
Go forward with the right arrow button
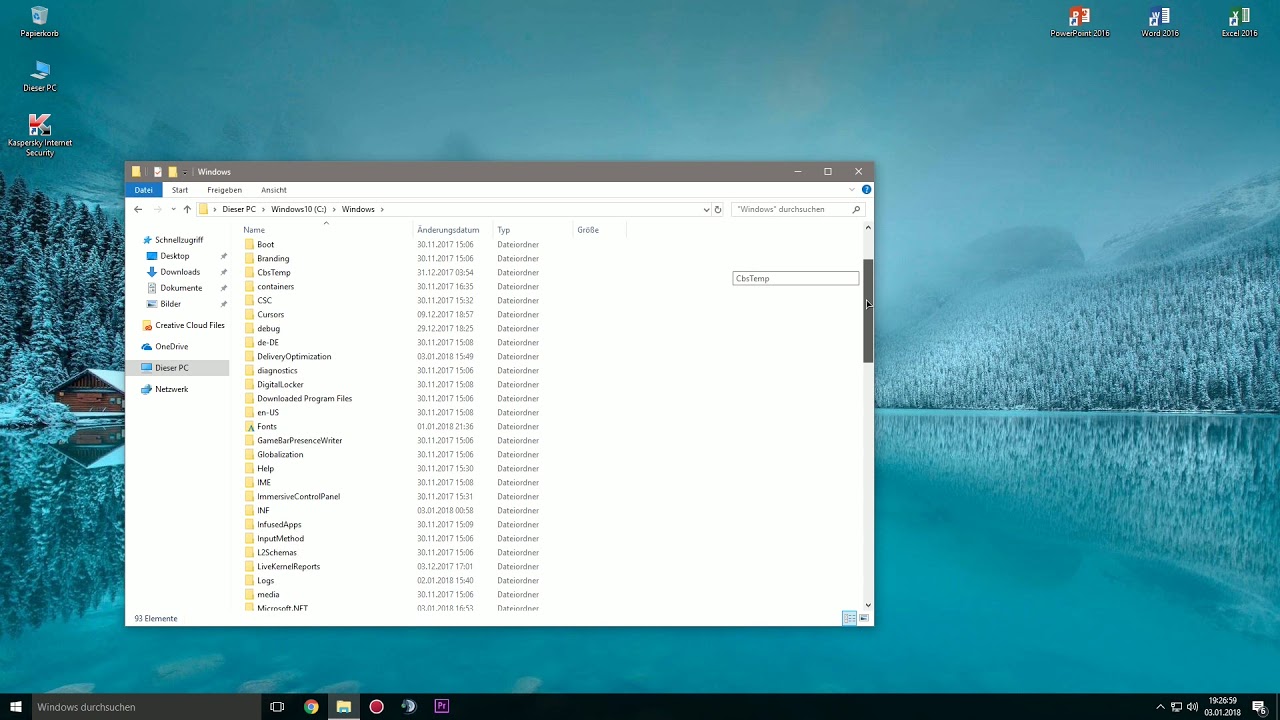158,209
